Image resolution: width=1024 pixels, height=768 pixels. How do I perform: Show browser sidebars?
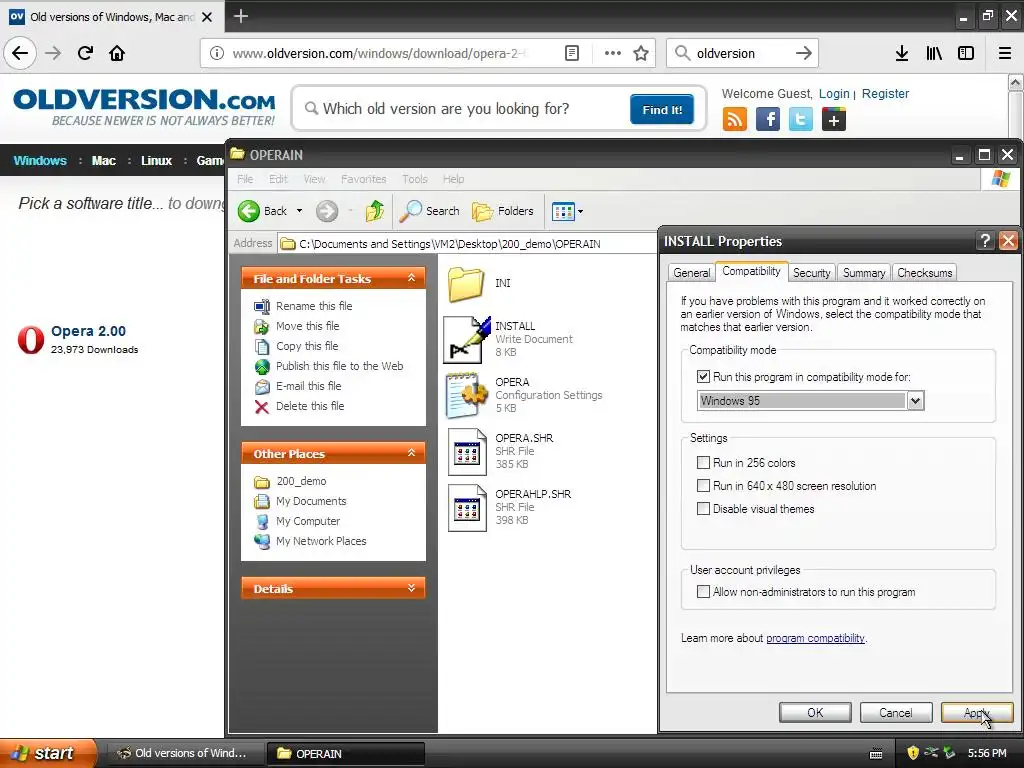pyautogui.click(x=966, y=53)
